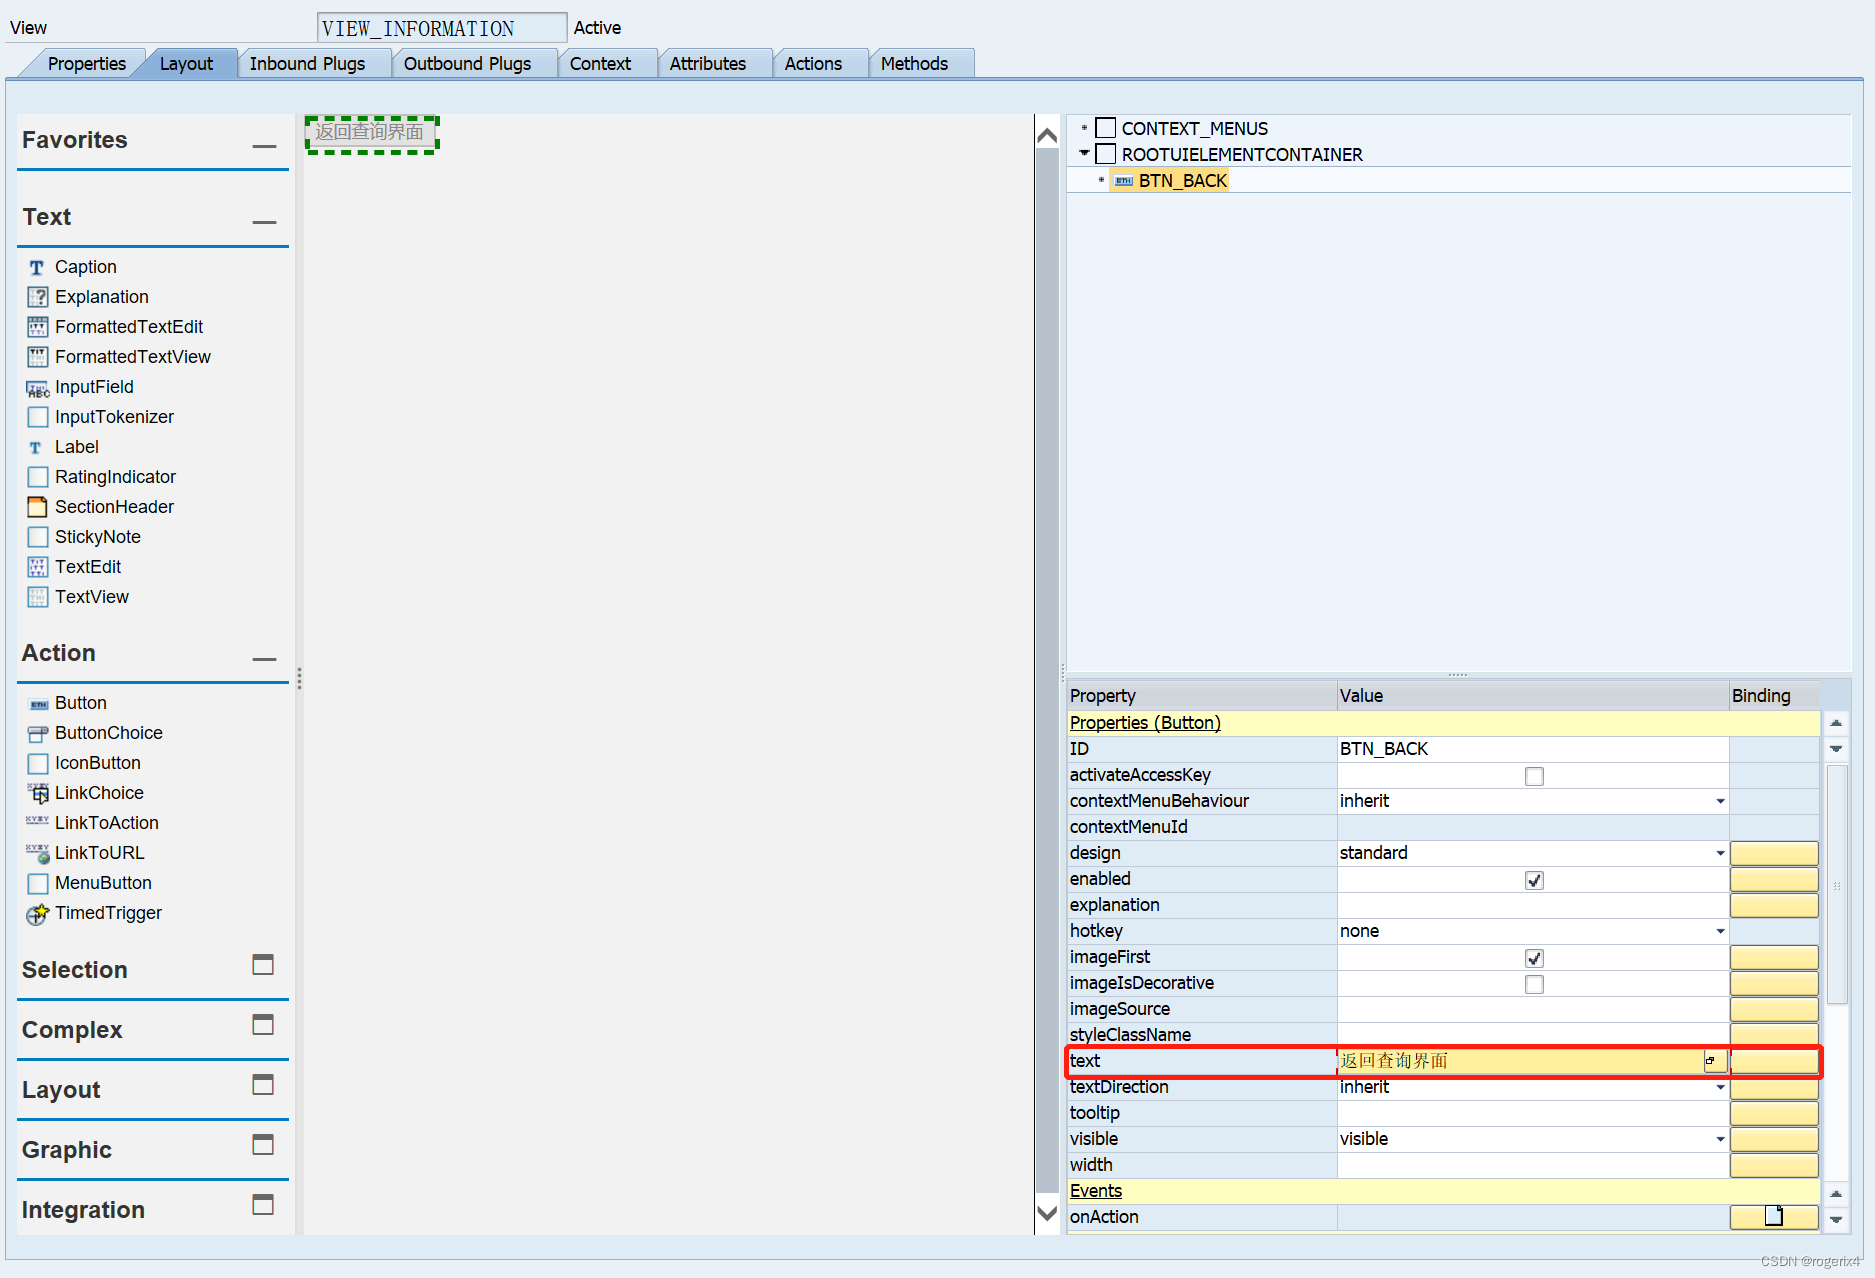Expand the Complex palette section

click(263, 1025)
